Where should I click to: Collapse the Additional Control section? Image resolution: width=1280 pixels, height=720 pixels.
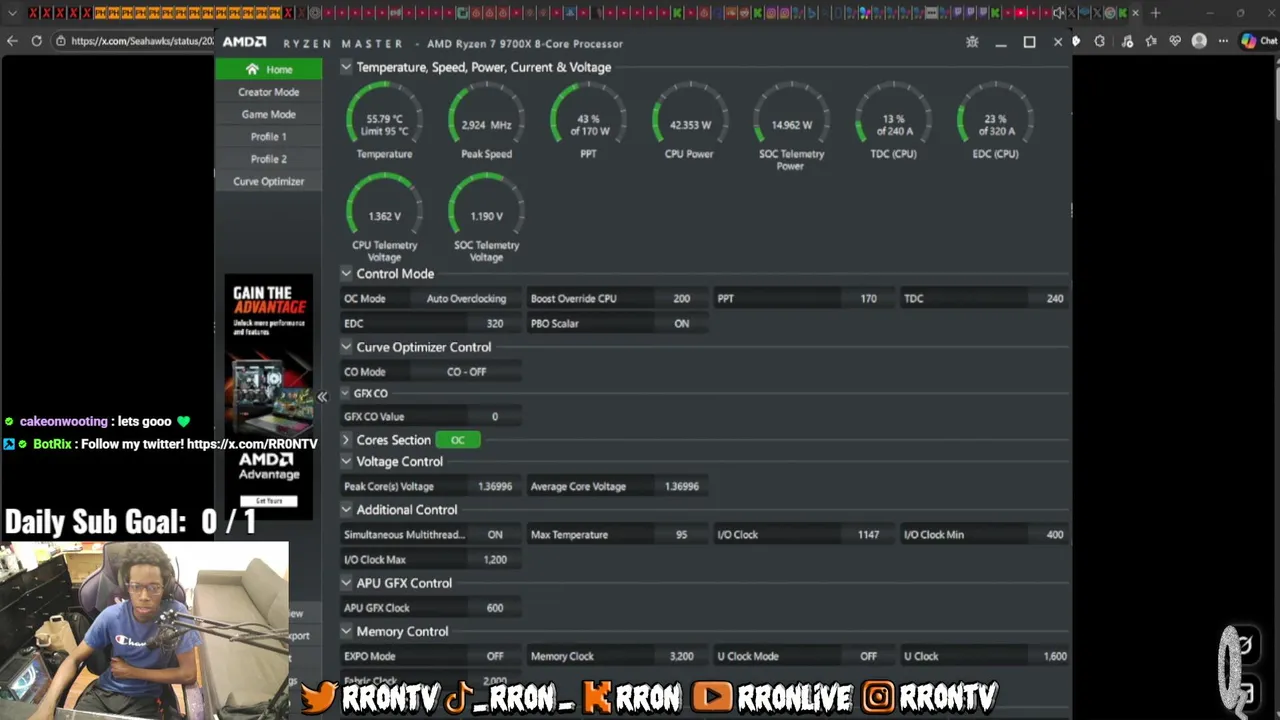click(x=346, y=510)
